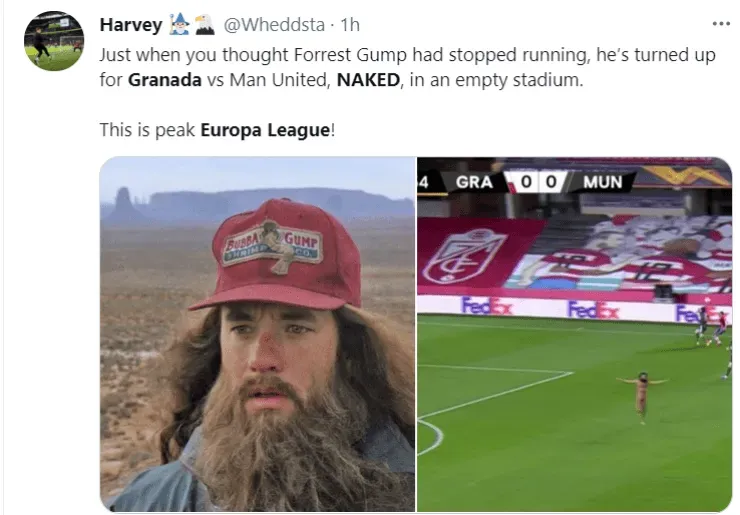Click the eagle emoji in display name

click(204, 25)
